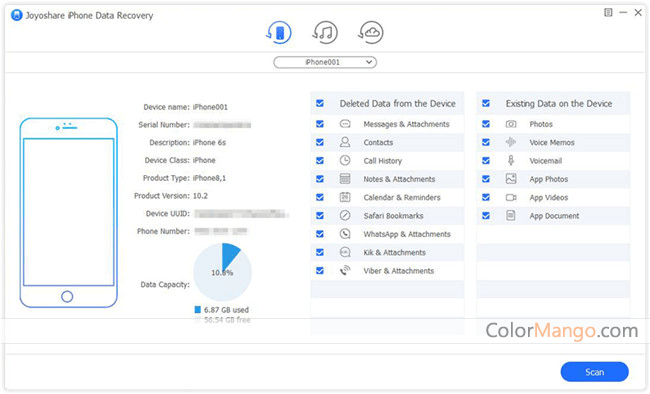Toggle Deleted Data from the Device checkbox

point(320,103)
